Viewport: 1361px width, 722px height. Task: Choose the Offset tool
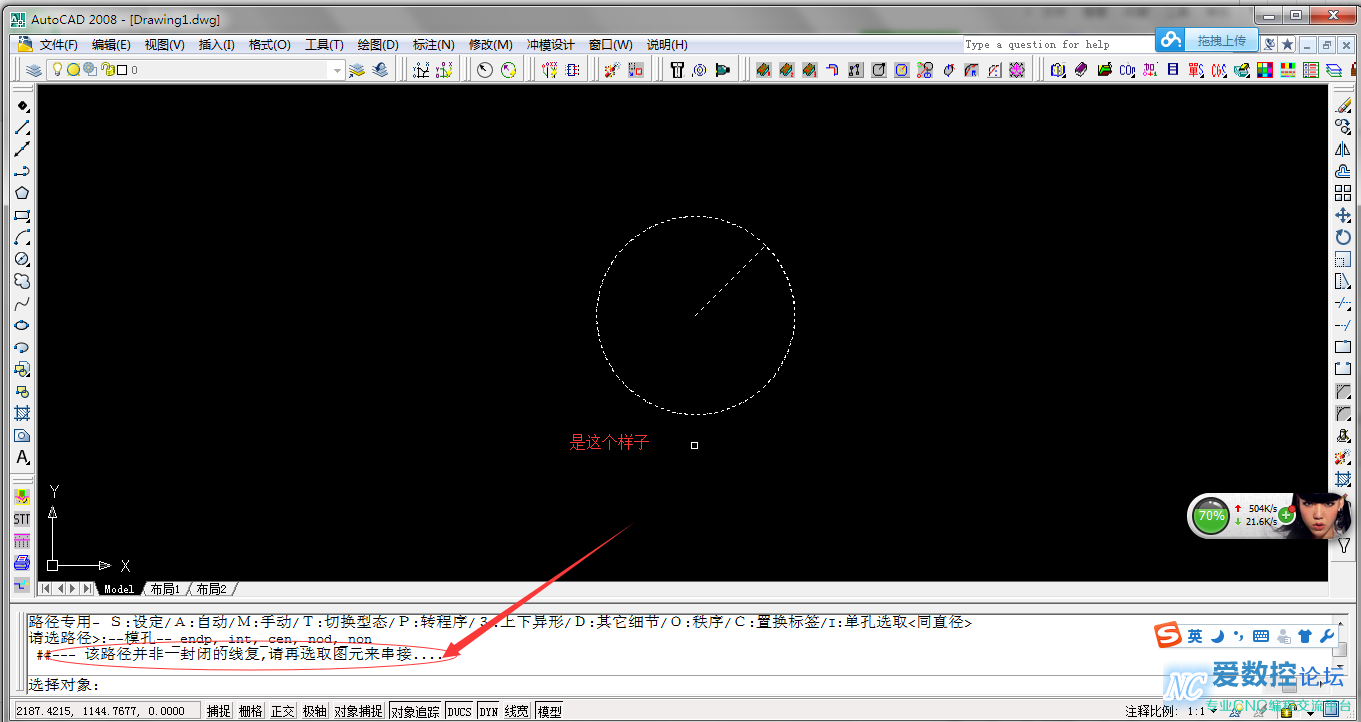pyautogui.click(x=1343, y=171)
